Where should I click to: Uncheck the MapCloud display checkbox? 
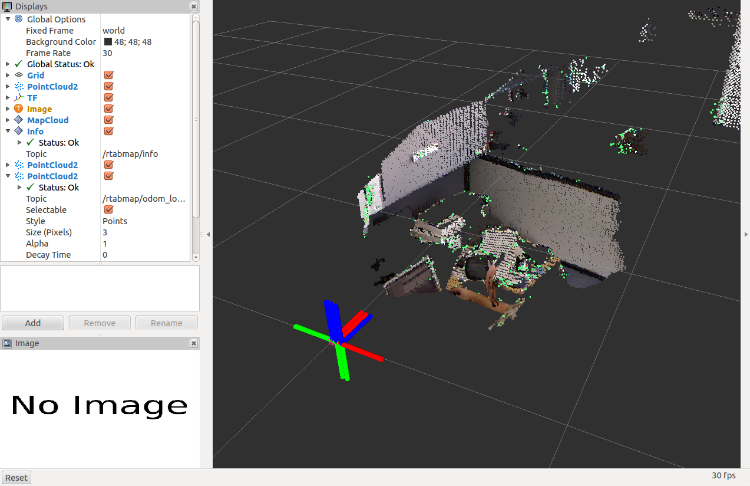coord(108,120)
